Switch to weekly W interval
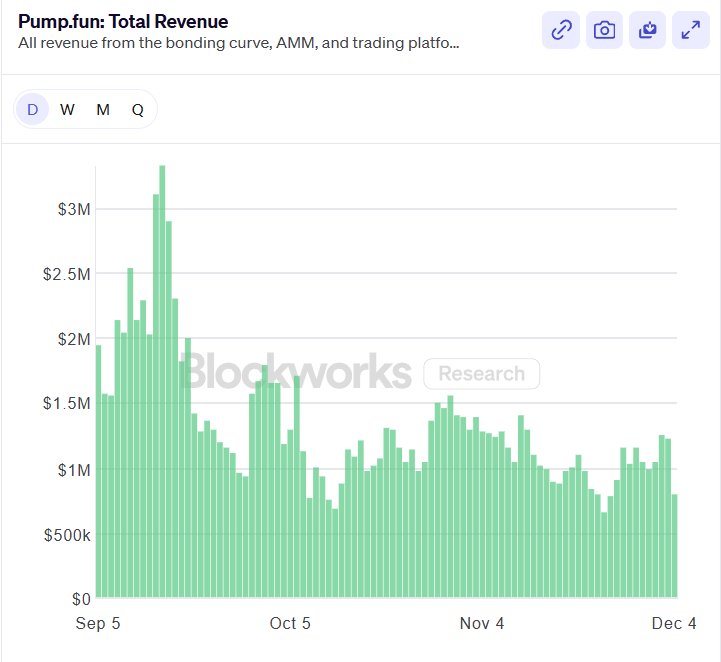Viewport: 721px width, 662px height. click(x=67, y=110)
